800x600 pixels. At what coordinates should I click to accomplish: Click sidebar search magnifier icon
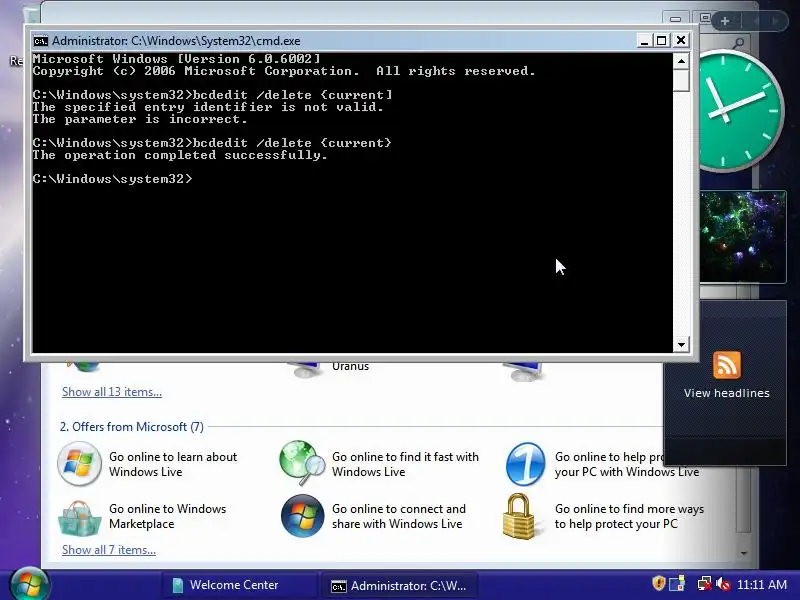coord(738,43)
